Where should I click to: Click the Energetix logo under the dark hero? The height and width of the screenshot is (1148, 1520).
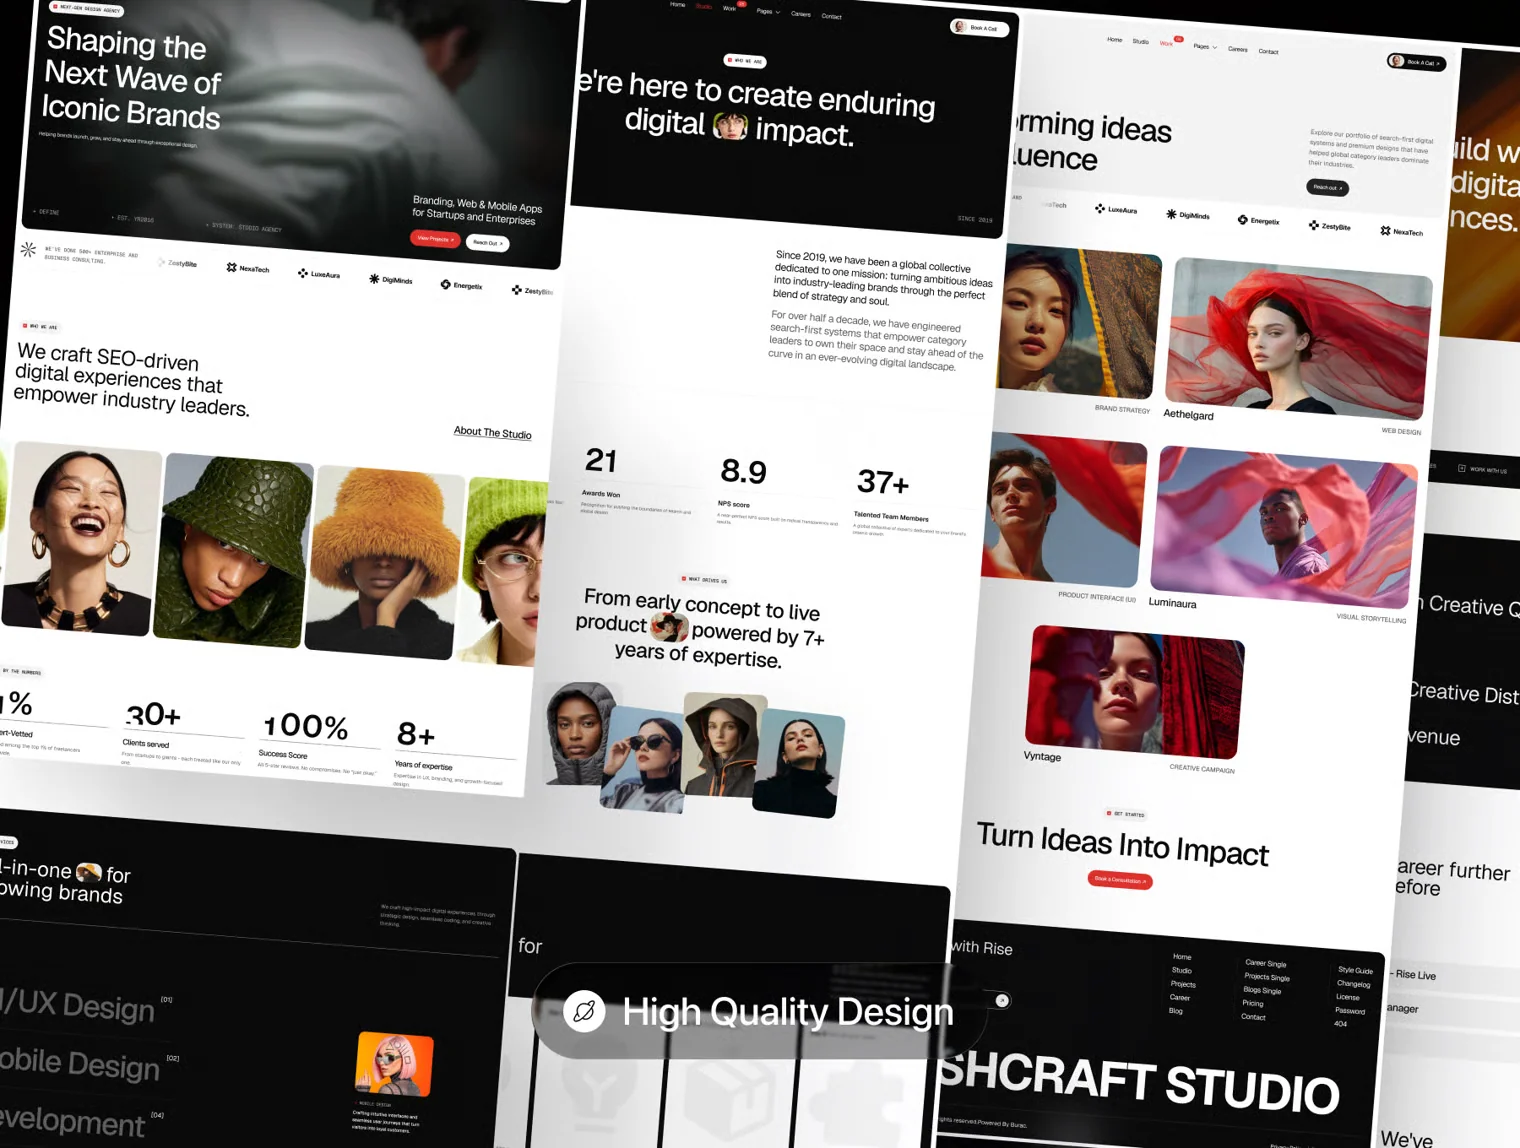(x=461, y=285)
